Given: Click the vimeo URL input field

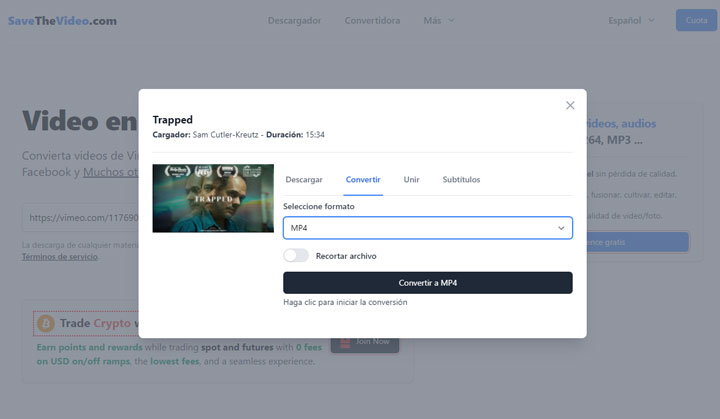Looking at the screenshot, I should tap(80, 218).
